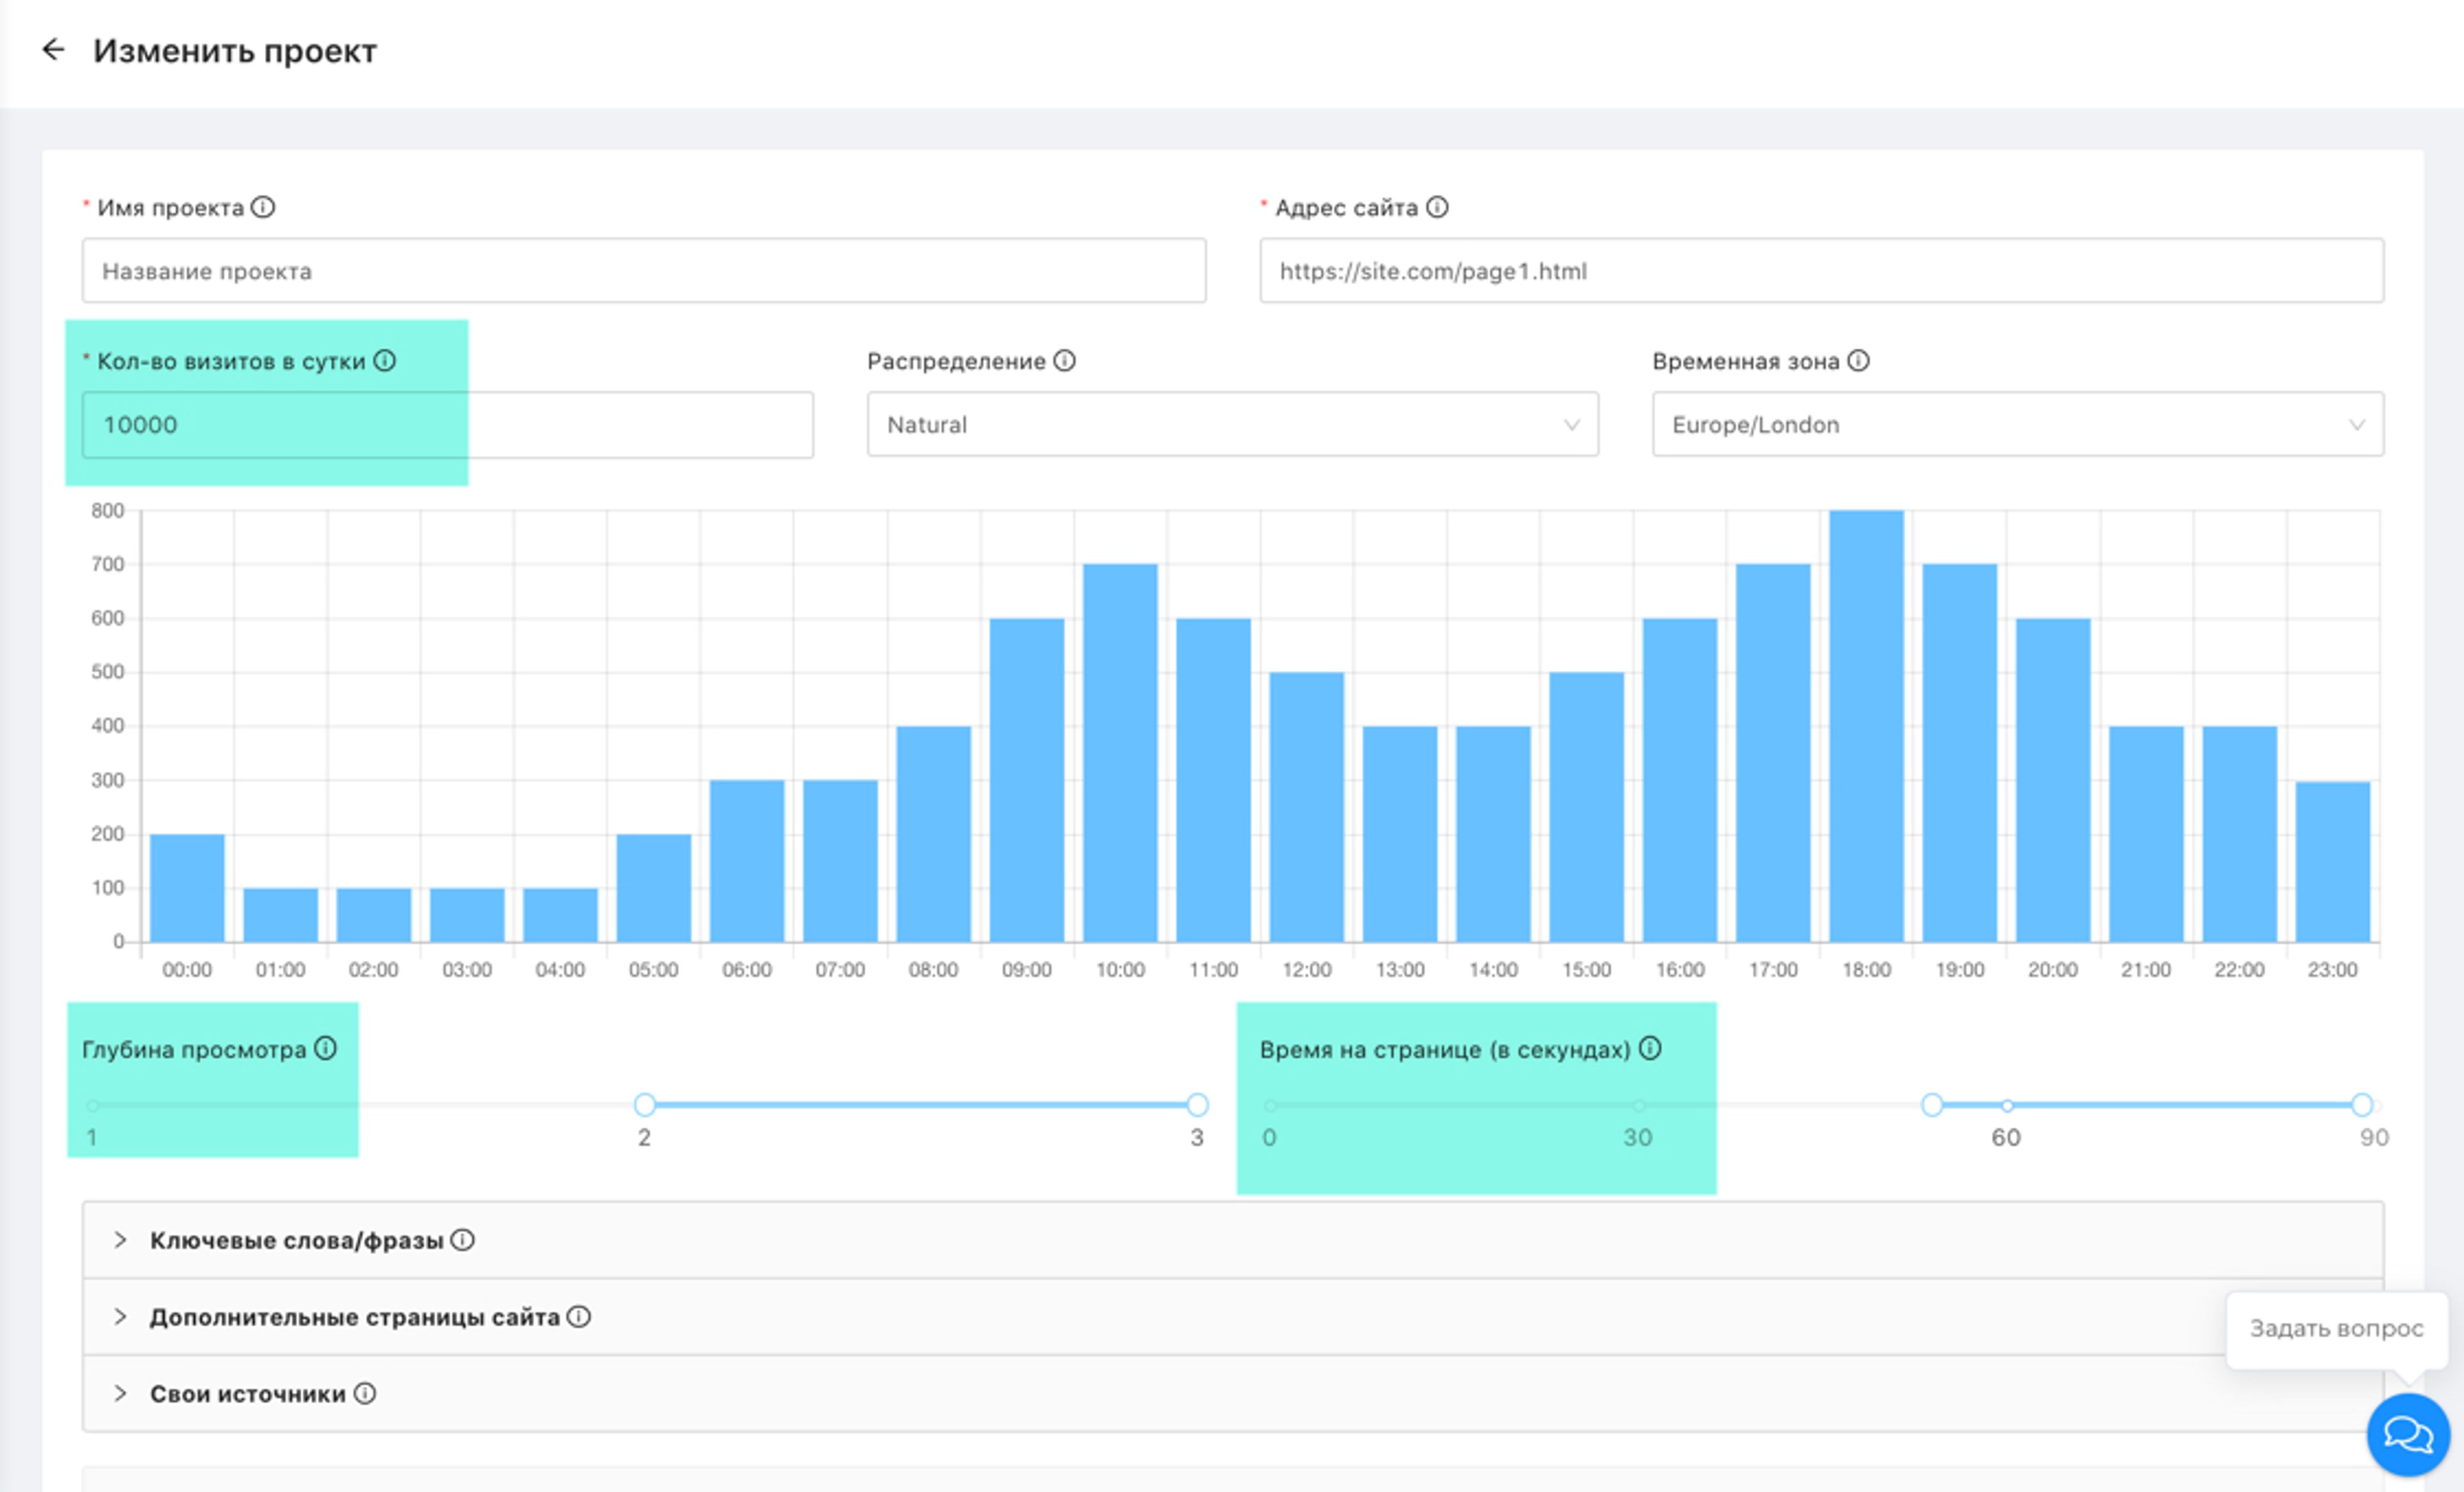Click info icon next to Время на странице
The height and width of the screenshot is (1492, 2464).
coord(1651,1048)
